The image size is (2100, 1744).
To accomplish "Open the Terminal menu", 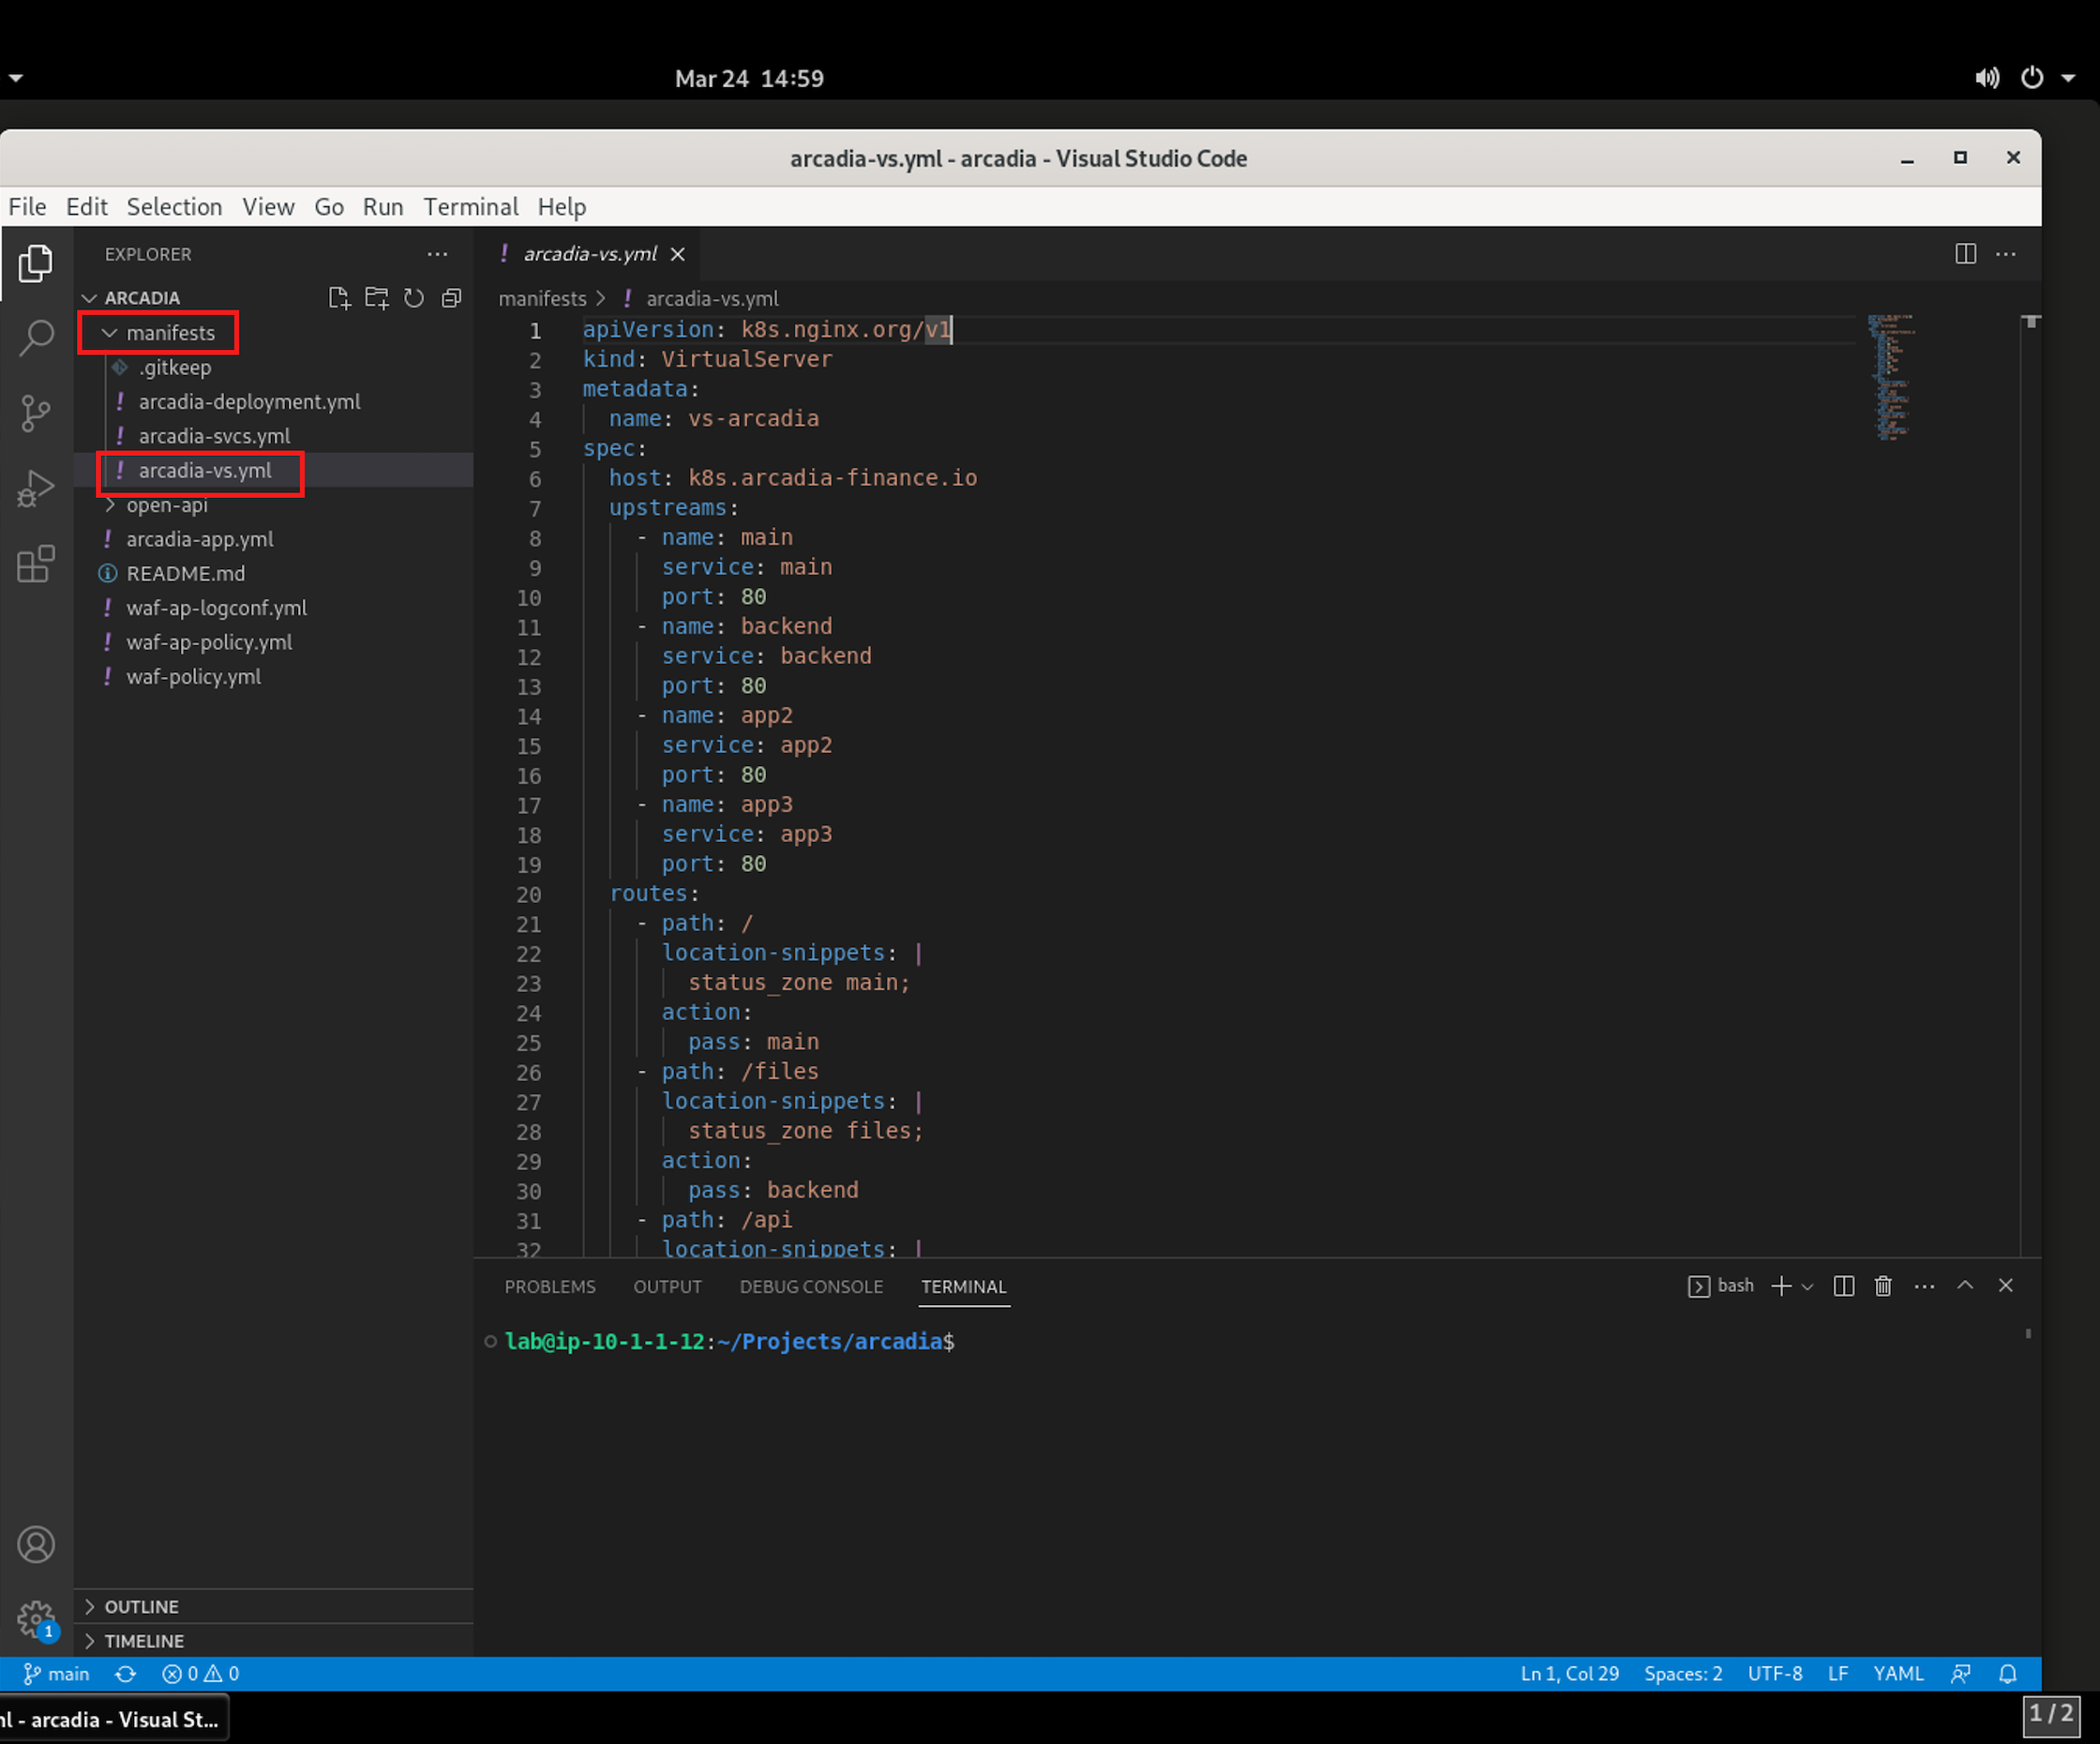I will click(x=471, y=207).
